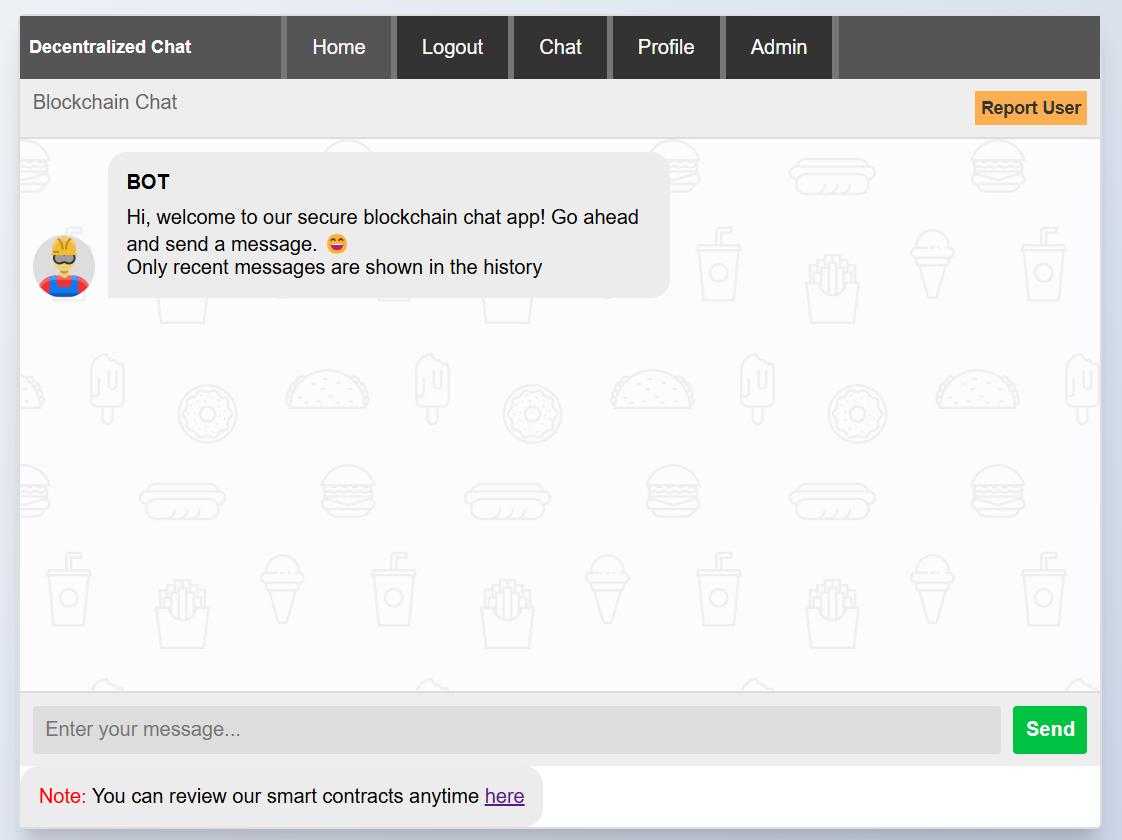Click the BOT avatar icon
1122x840 pixels.
[x=64, y=266]
